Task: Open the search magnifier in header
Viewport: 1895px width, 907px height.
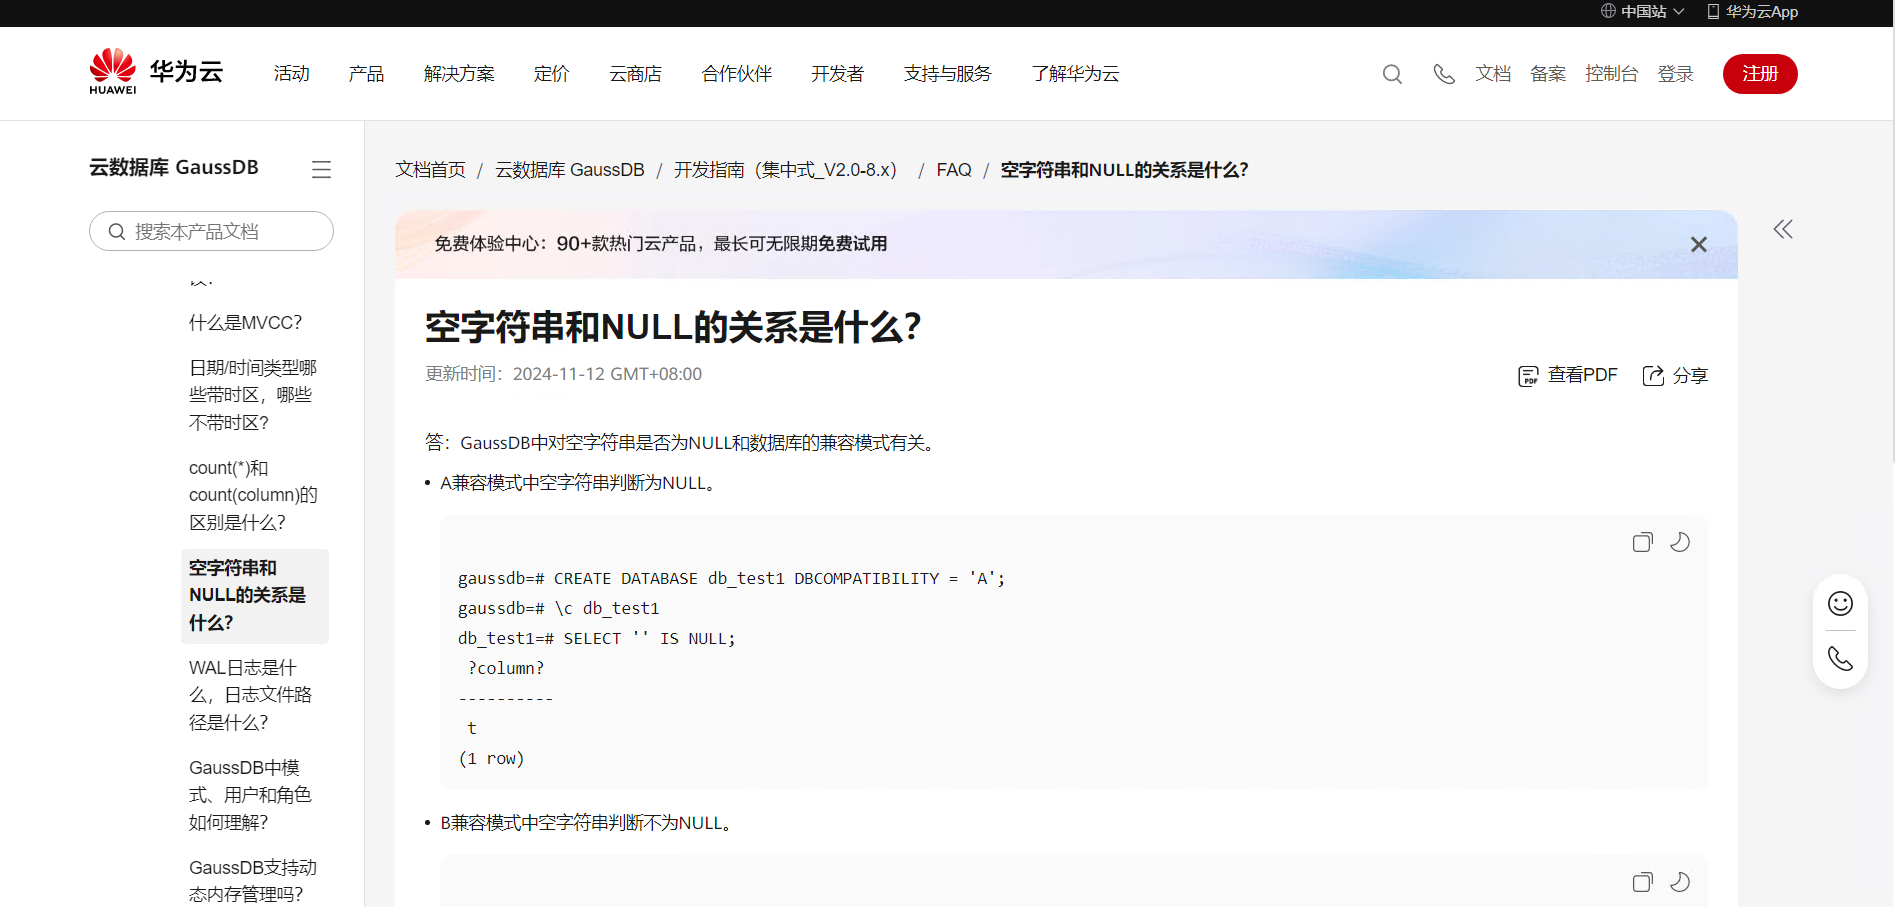Action: [1392, 74]
